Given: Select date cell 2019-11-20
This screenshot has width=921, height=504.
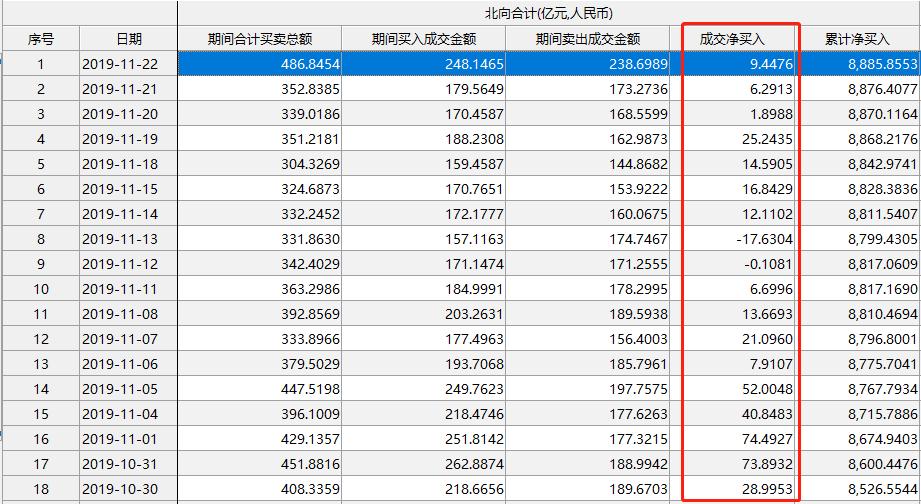Looking at the screenshot, I should (x=129, y=113).
